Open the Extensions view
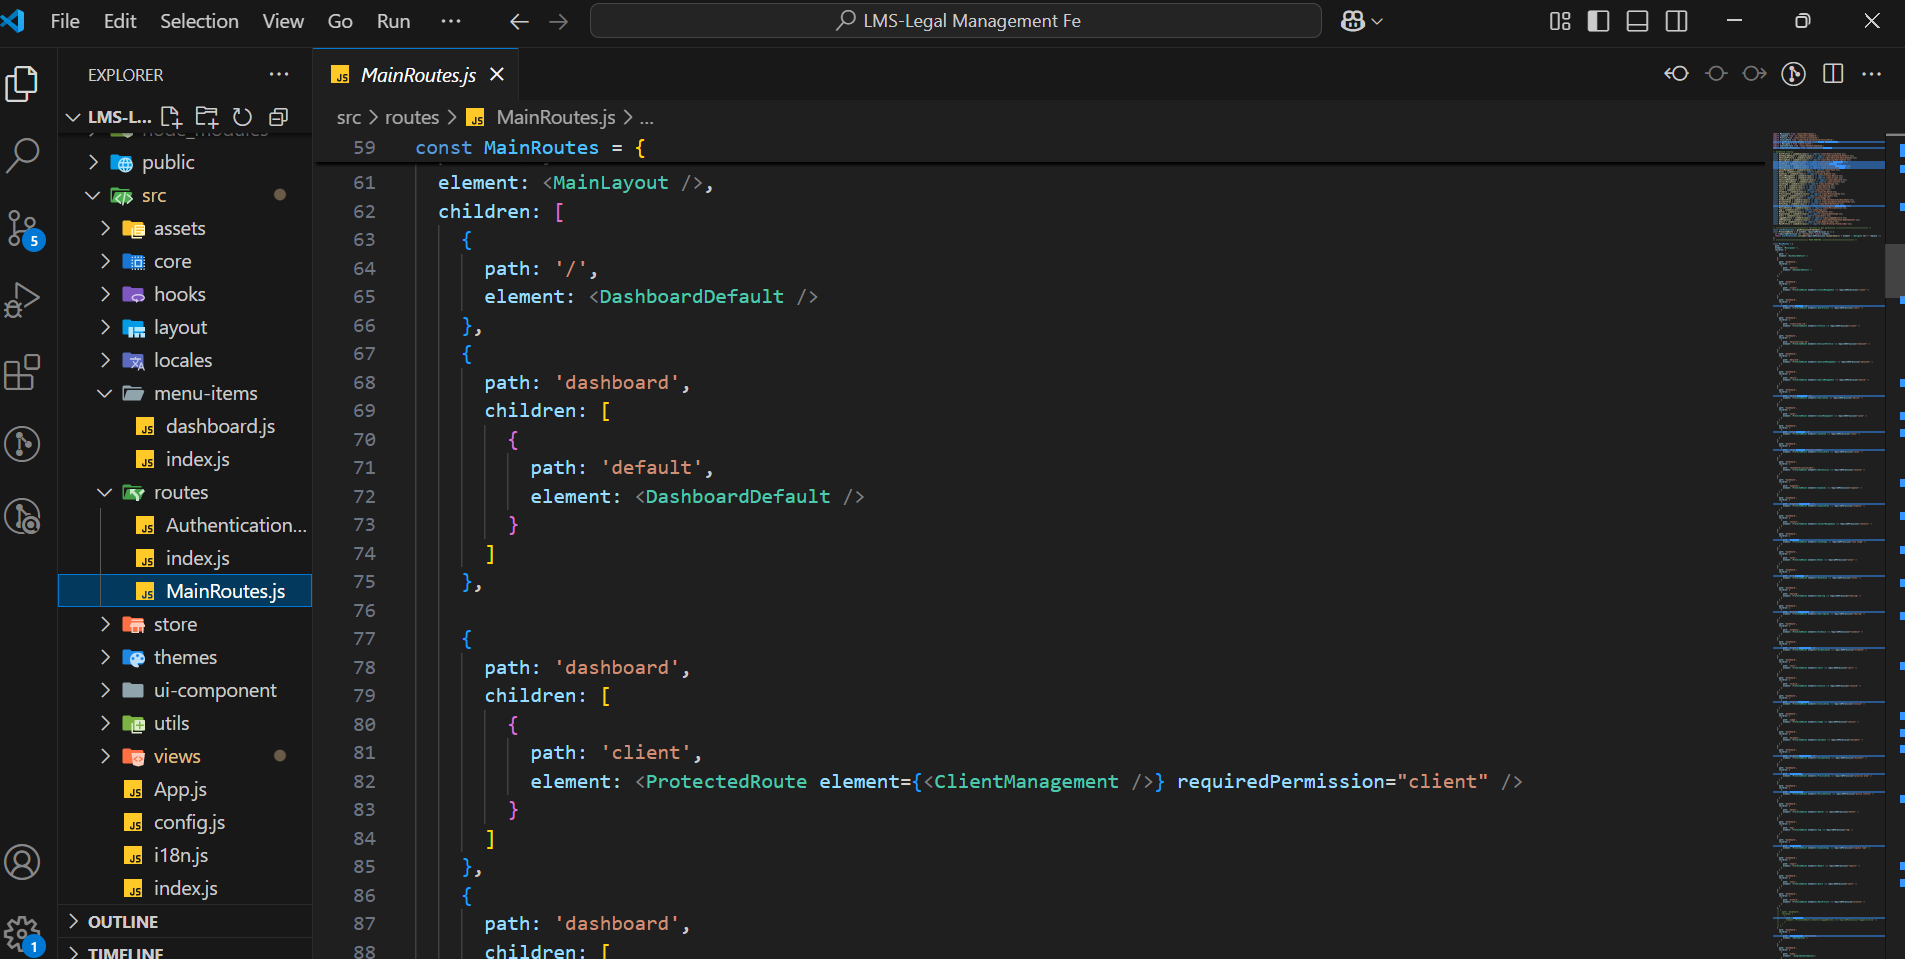Viewport: 1905px width, 959px height. pos(23,372)
